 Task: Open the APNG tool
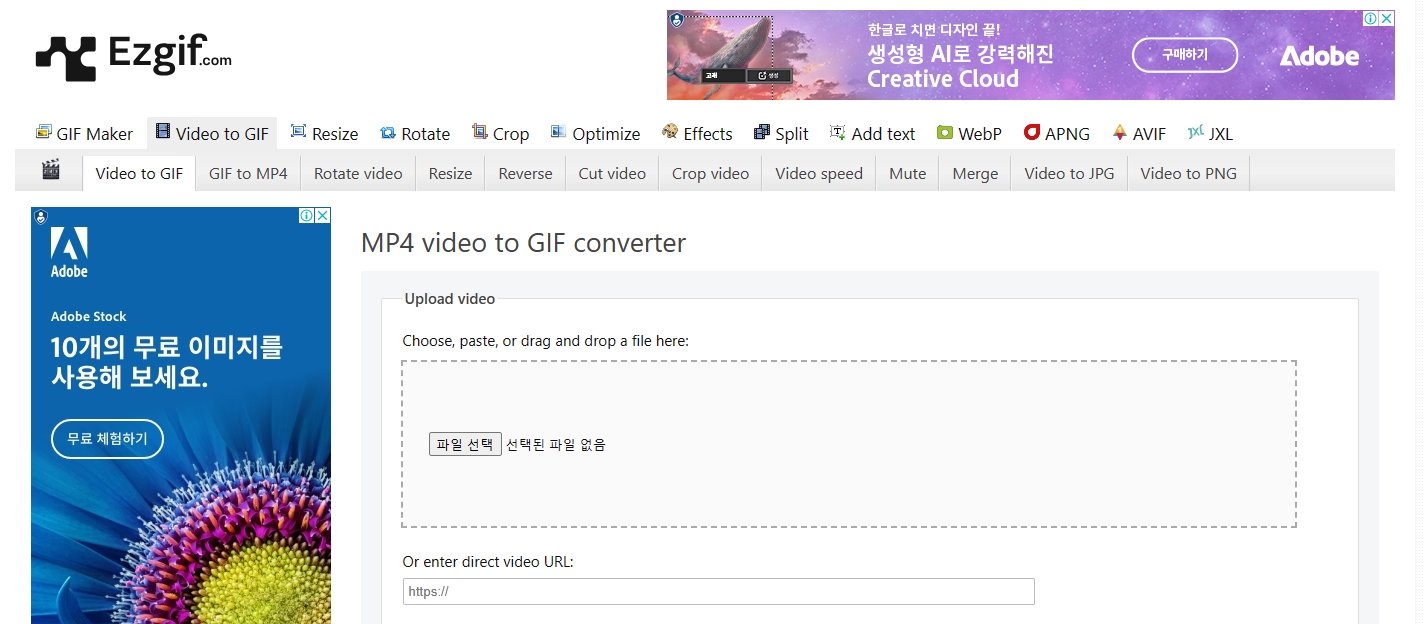click(1056, 133)
